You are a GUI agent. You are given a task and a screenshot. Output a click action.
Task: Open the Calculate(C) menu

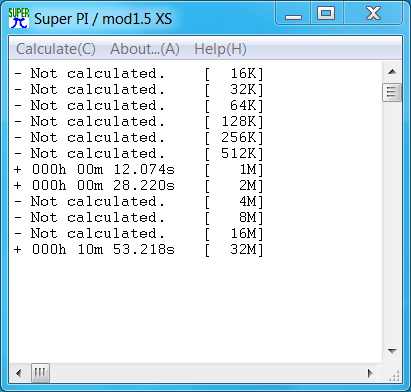coord(56,49)
